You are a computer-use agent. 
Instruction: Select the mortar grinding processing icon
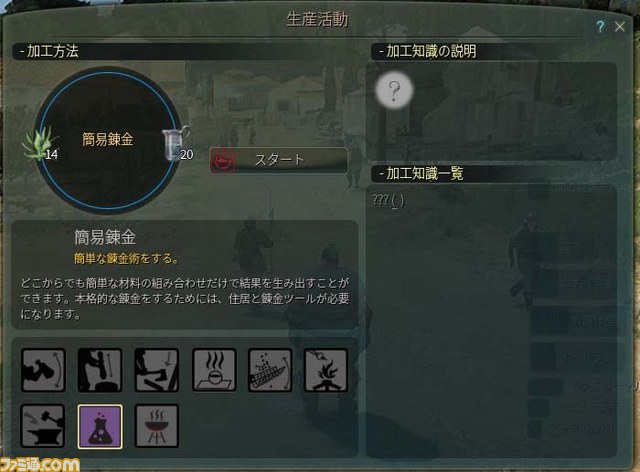[x=100, y=370]
